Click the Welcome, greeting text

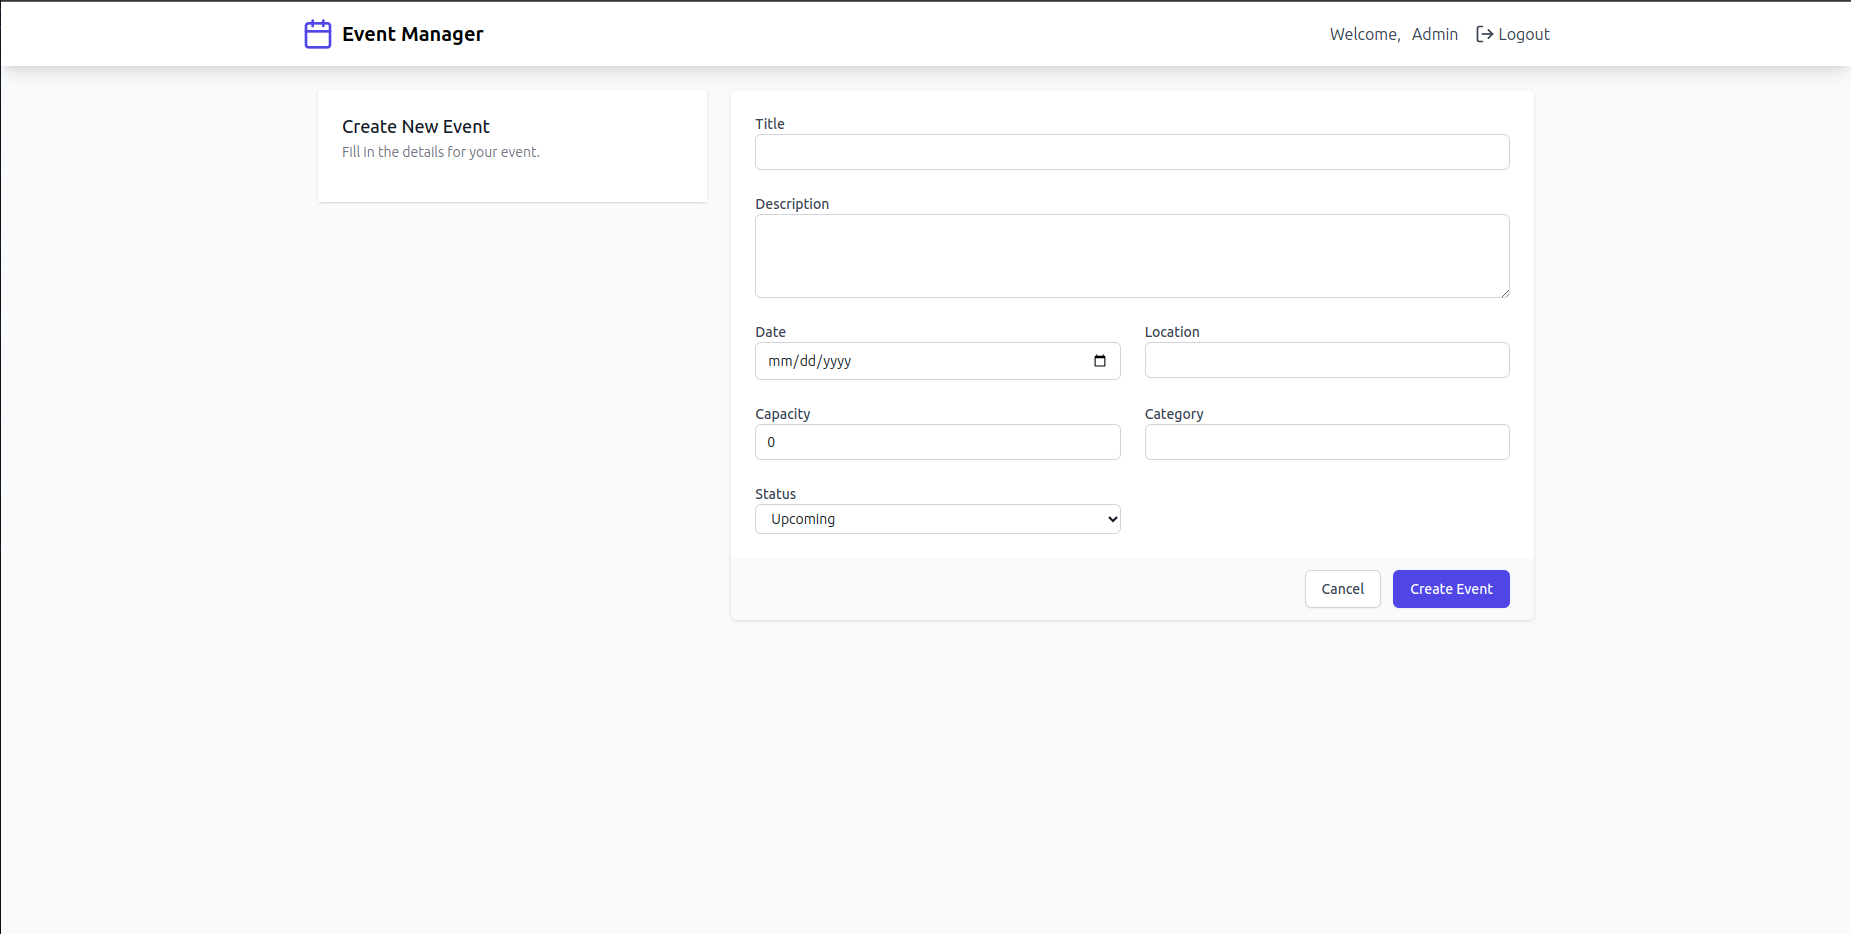pos(1365,34)
